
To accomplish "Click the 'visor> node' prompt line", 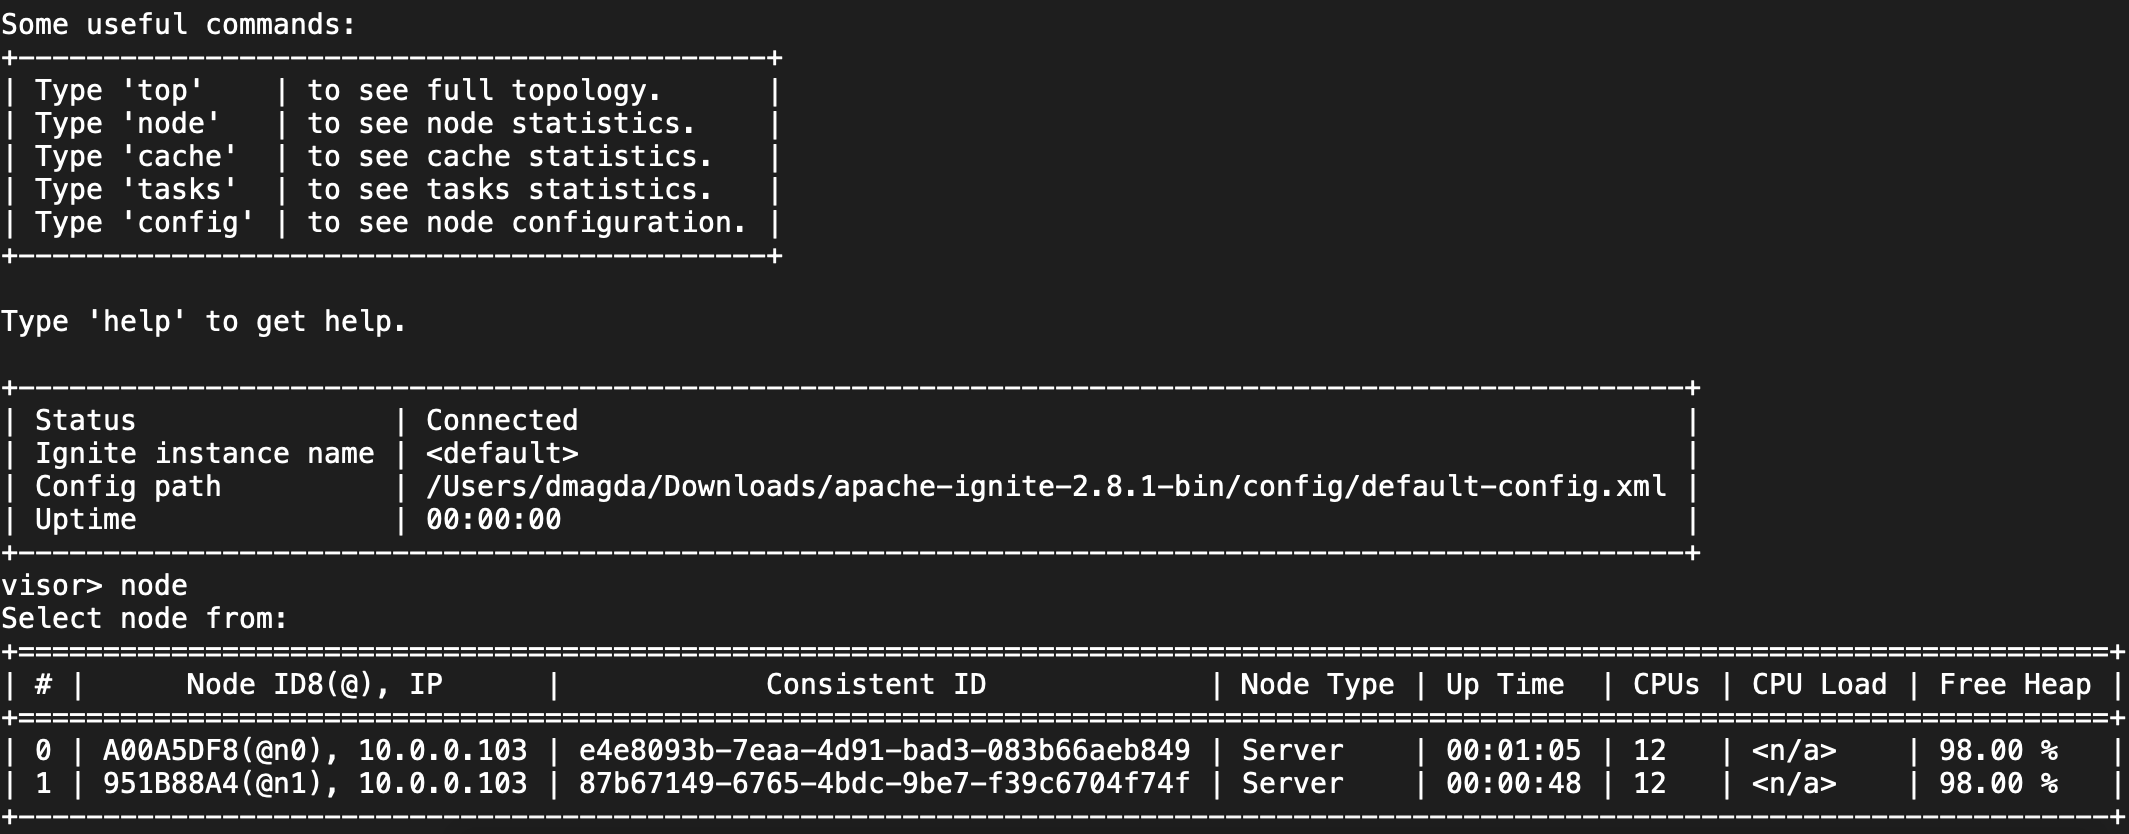I will point(95,586).
